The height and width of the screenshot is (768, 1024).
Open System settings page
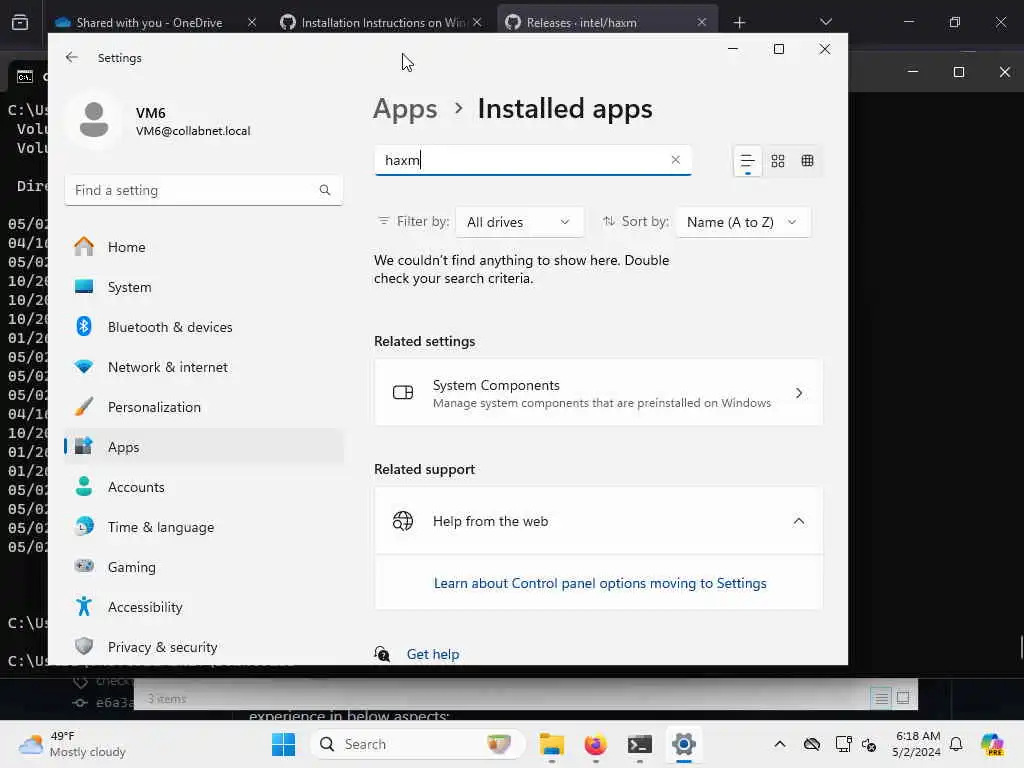pyautogui.click(x=204, y=287)
